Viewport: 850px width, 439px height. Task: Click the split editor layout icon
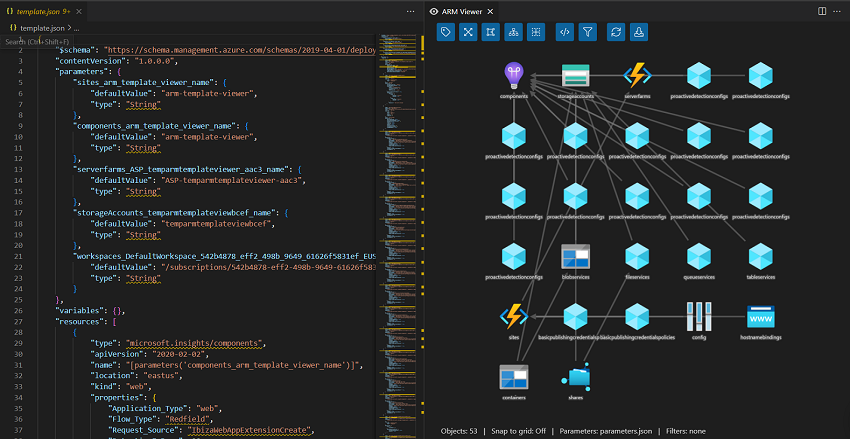(x=822, y=11)
